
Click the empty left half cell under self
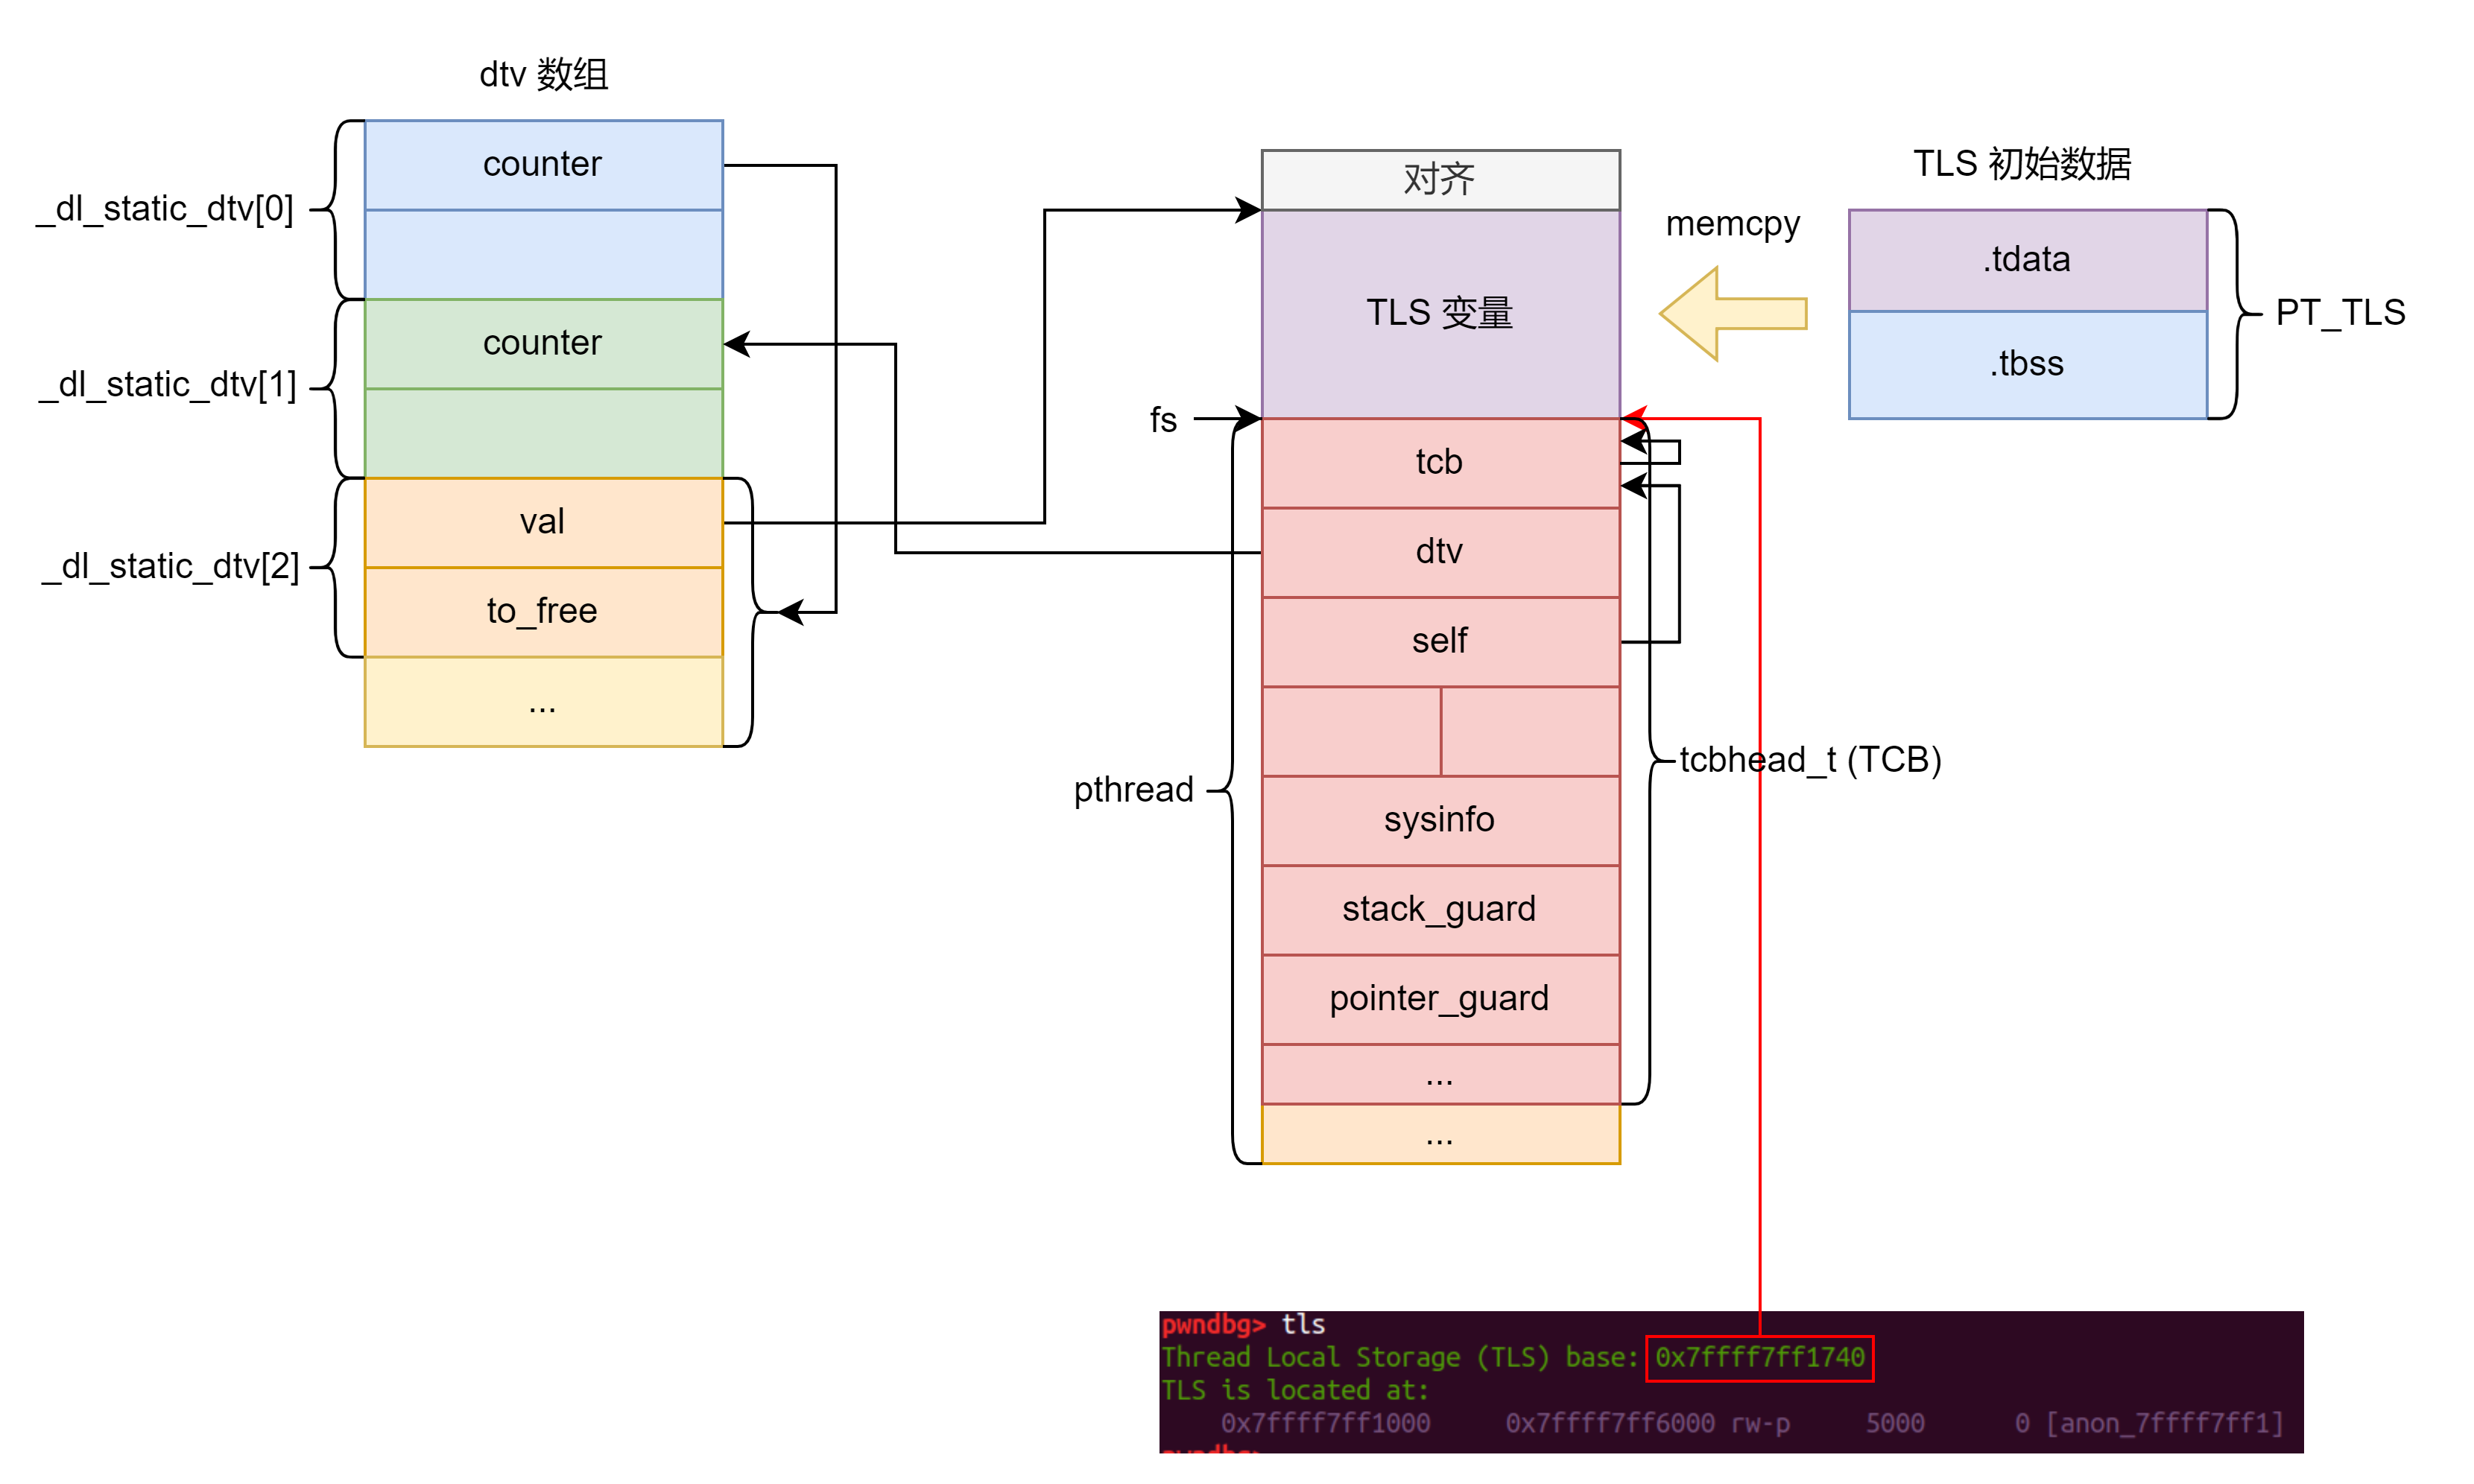pyautogui.click(x=1351, y=731)
